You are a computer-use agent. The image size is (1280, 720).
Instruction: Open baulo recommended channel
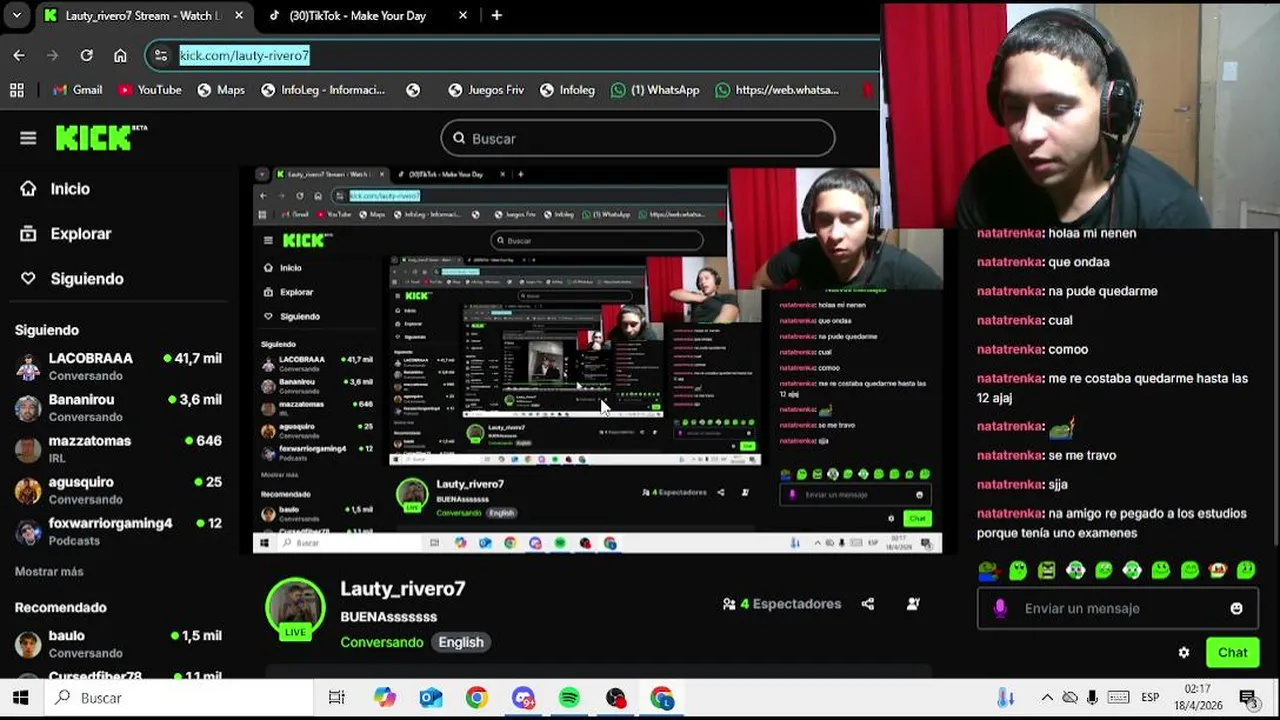click(x=118, y=643)
